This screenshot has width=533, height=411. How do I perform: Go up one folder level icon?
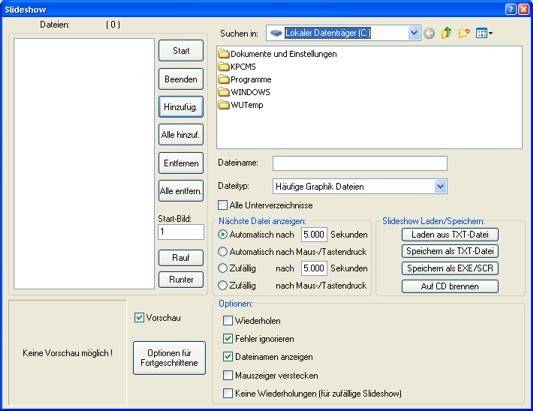[446, 33]
